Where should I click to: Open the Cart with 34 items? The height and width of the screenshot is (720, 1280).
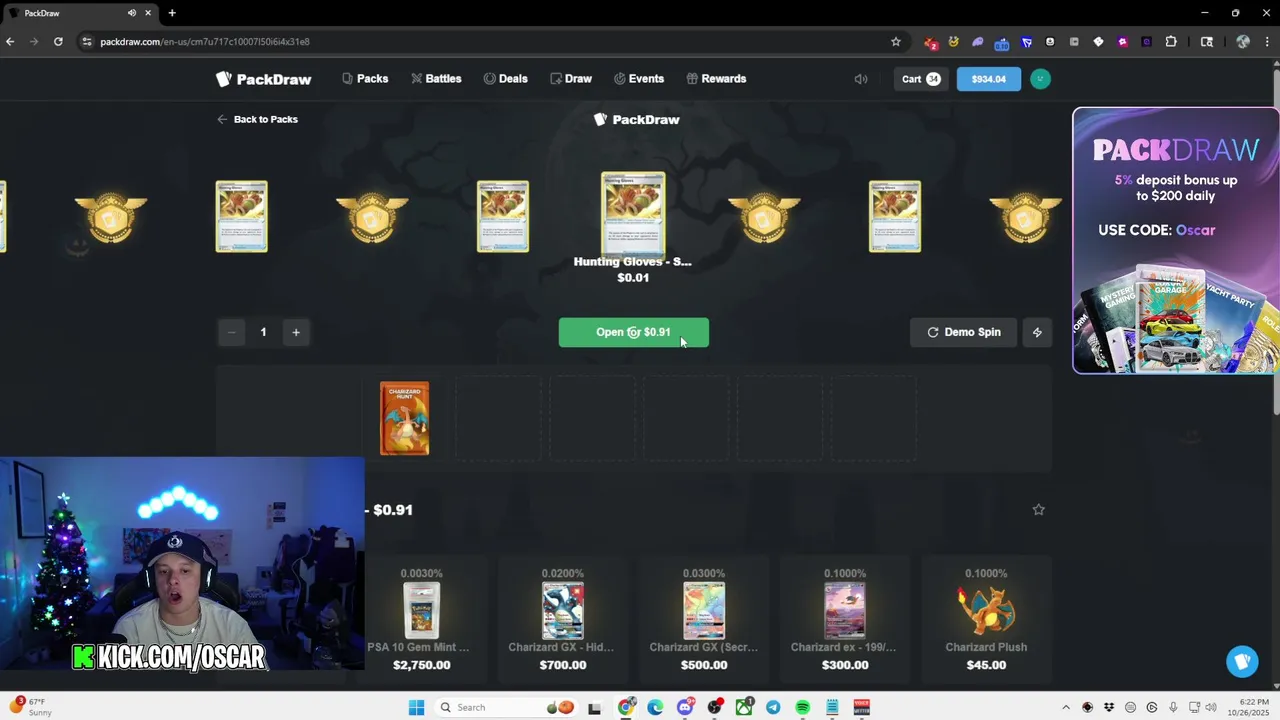pos(921,79)
